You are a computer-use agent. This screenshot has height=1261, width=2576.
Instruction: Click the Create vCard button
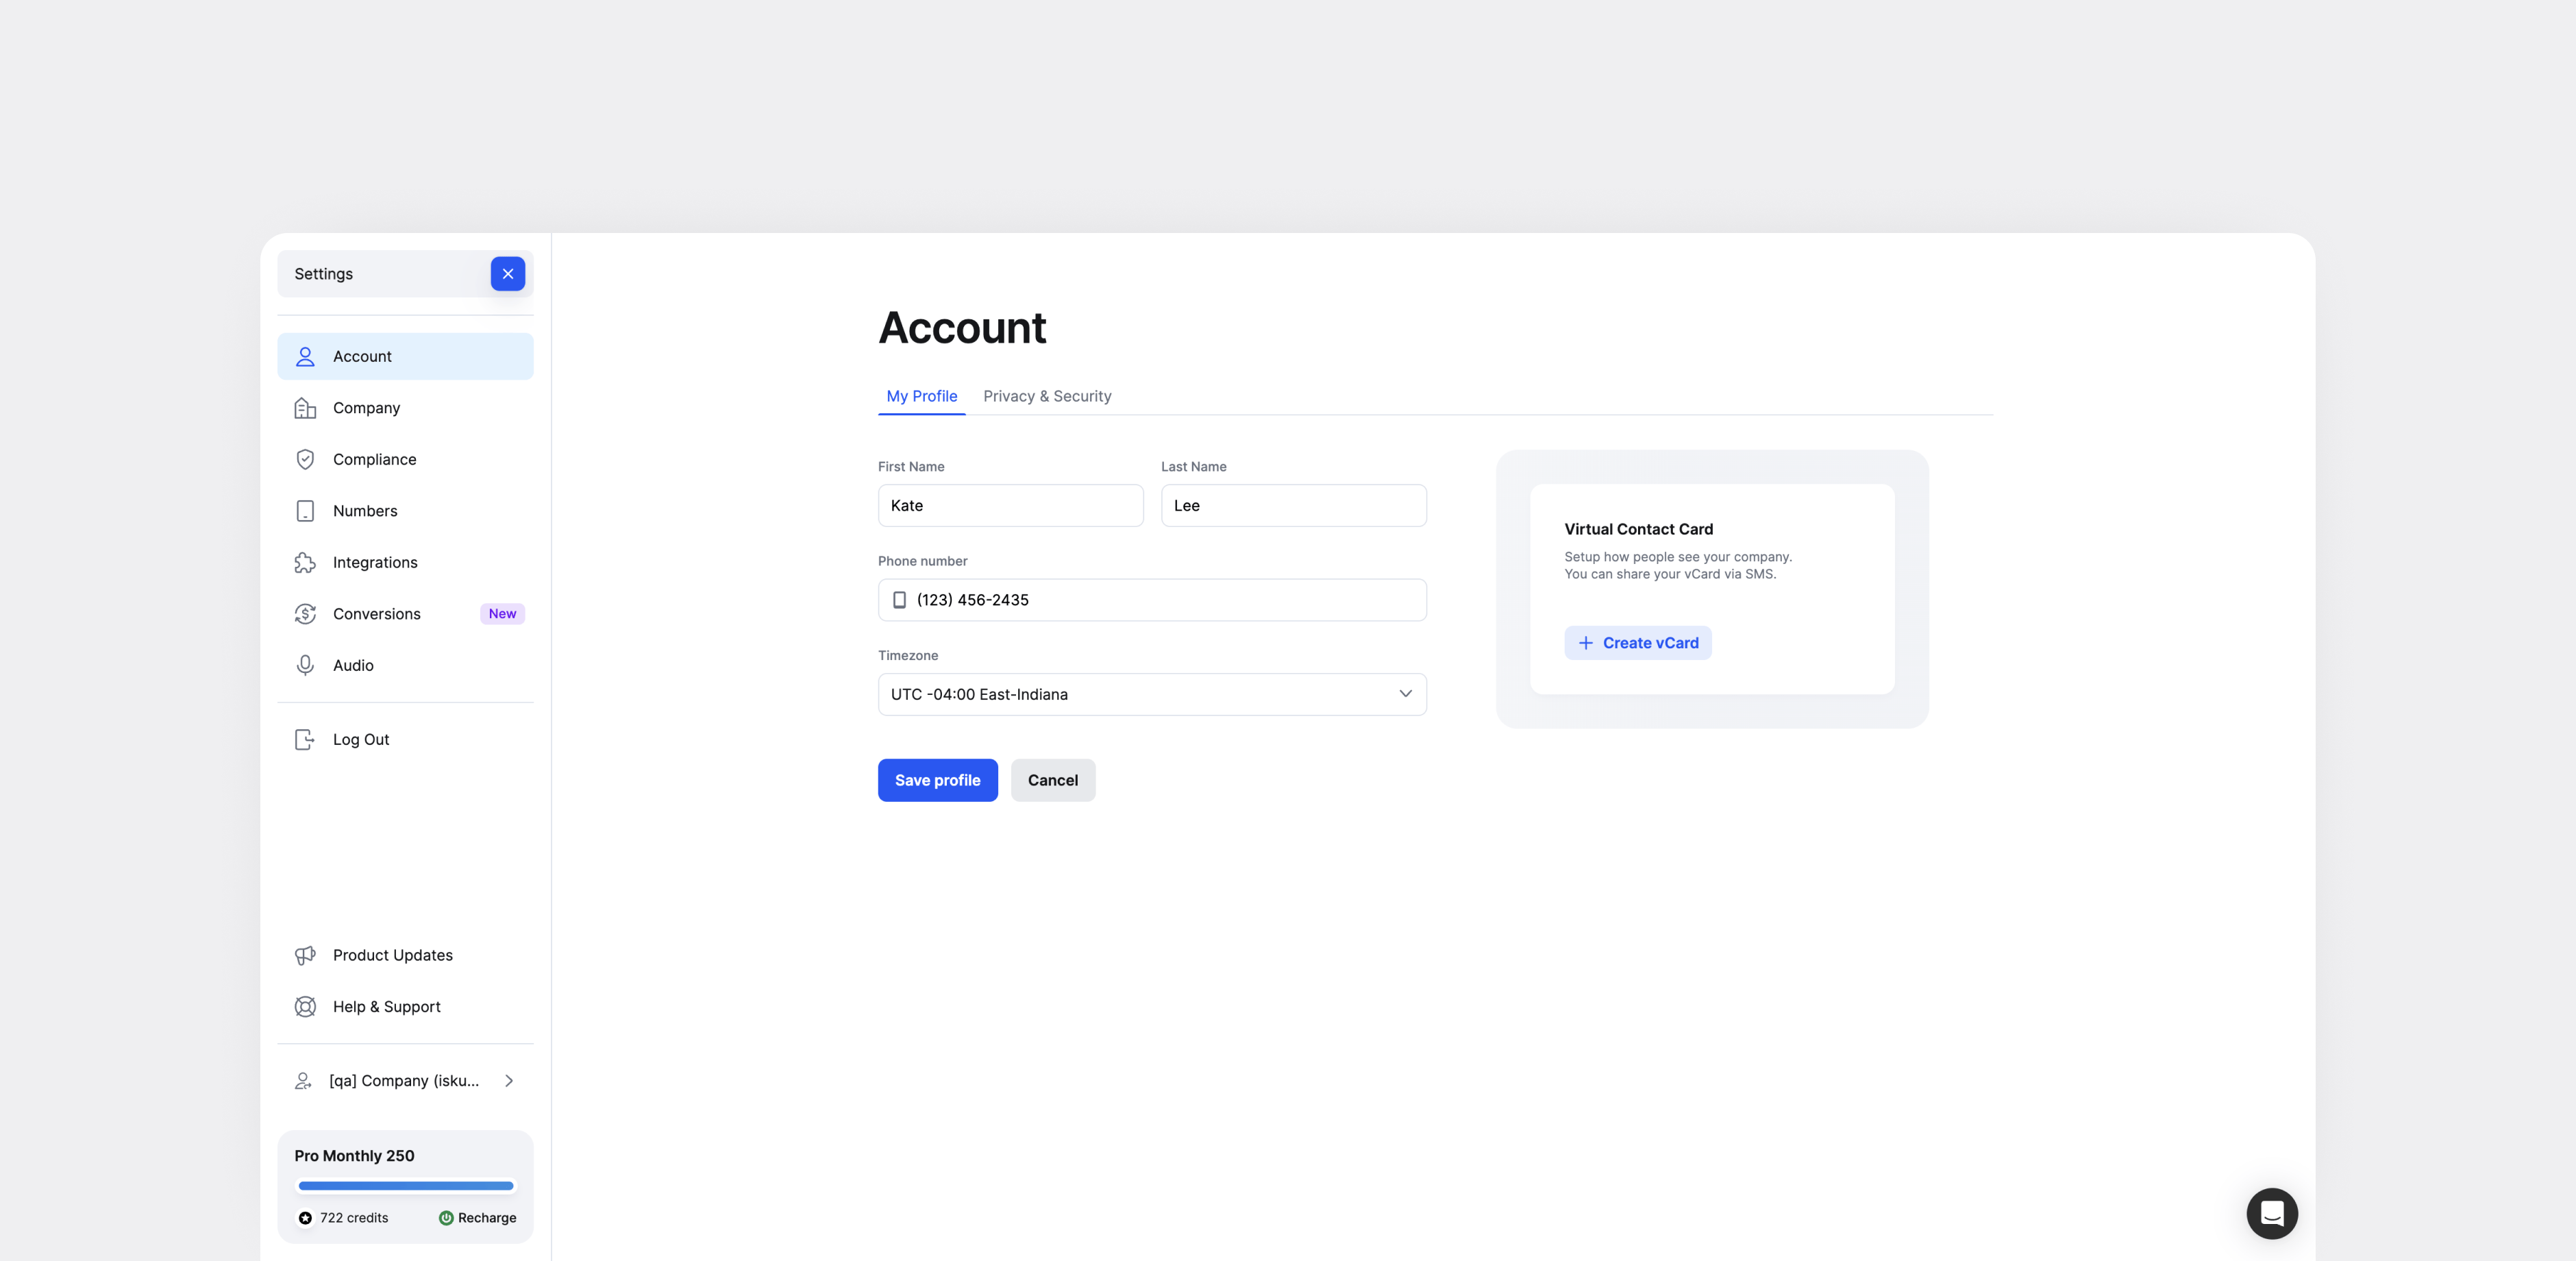(1637, 643)
